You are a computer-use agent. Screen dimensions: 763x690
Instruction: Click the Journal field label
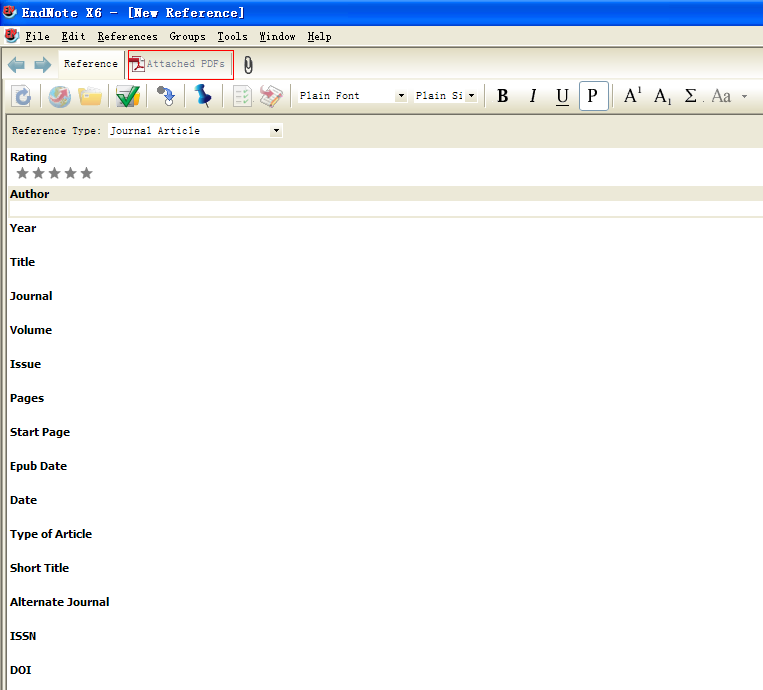31,296
